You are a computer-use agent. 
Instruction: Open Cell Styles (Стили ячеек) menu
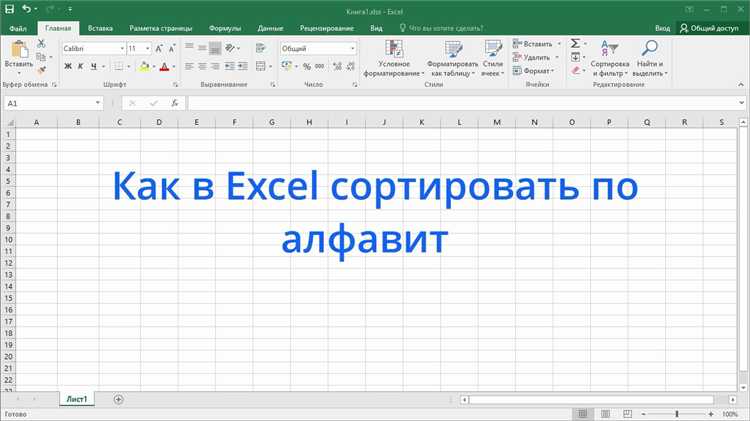tap(493, 58)
